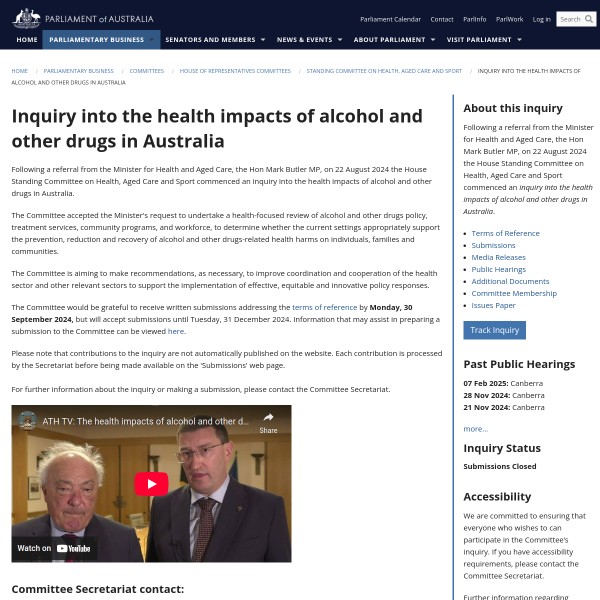Viewport: 600px width, 600px height.
Task: Open Parliament Calendar link
Action: click(390, 19)
